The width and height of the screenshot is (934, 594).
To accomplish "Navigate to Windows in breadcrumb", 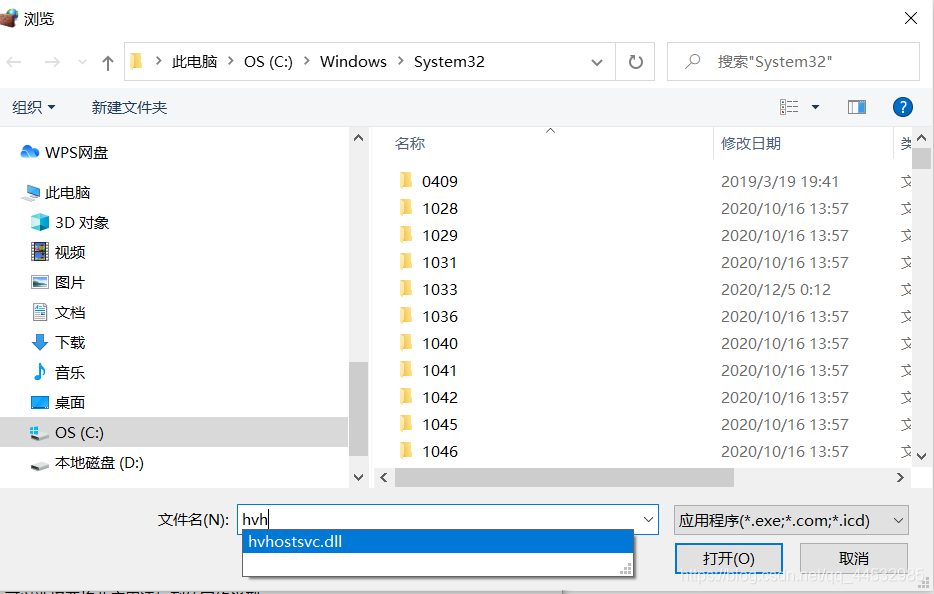I will click(353, 62).
